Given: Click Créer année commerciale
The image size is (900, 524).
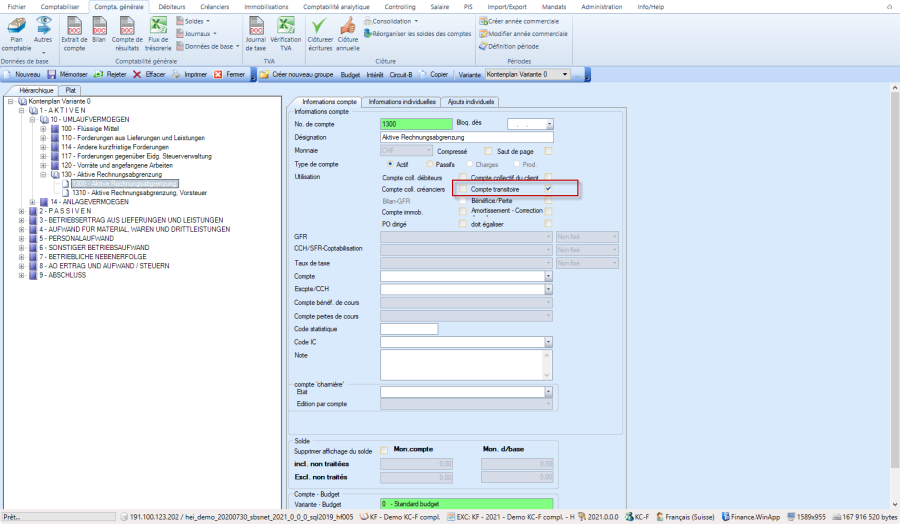Looking at the screenshot, I should (519, 21).
